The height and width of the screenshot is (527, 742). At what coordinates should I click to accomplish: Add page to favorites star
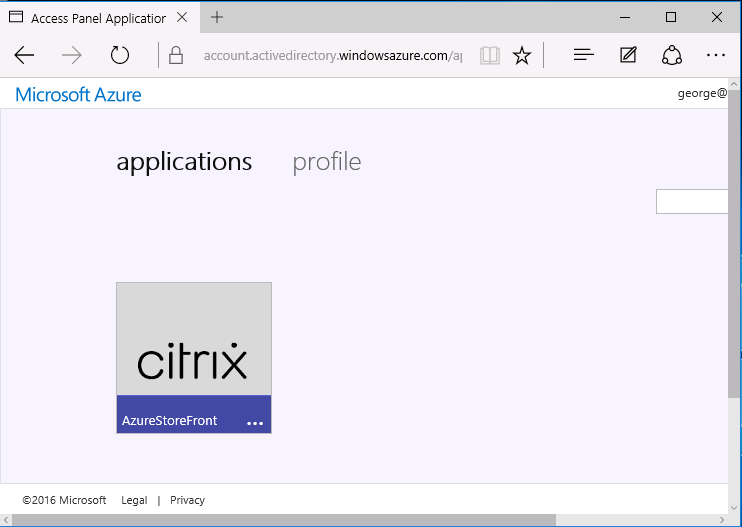[x=521, y=56]
